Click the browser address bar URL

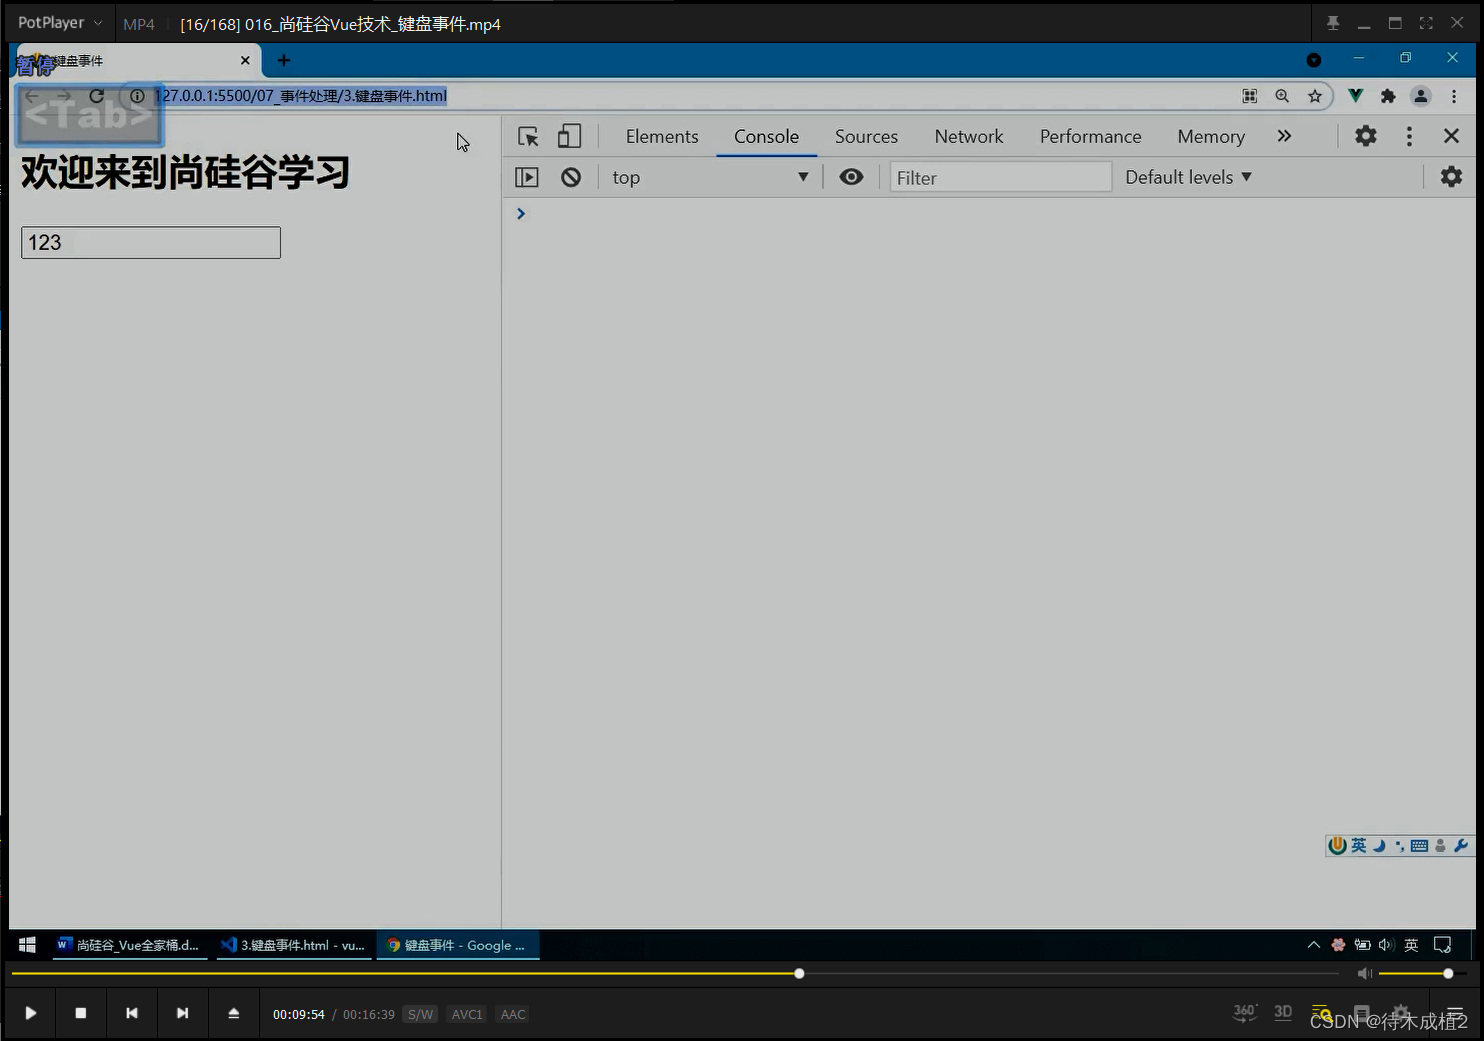tap(303, 96)
